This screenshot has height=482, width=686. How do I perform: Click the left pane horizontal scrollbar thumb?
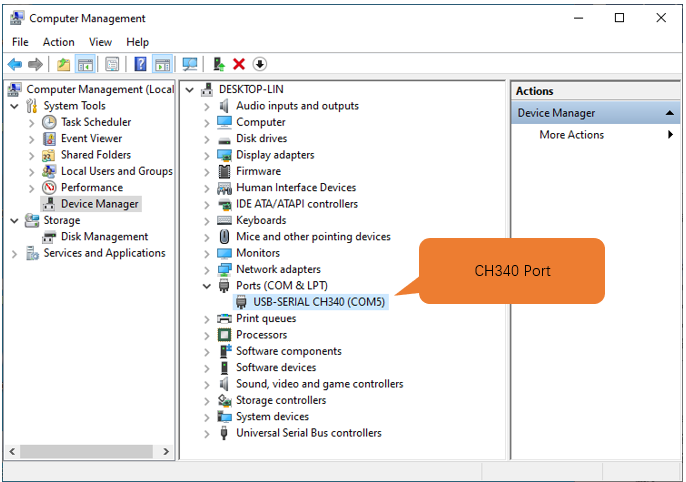click(86, 451)
